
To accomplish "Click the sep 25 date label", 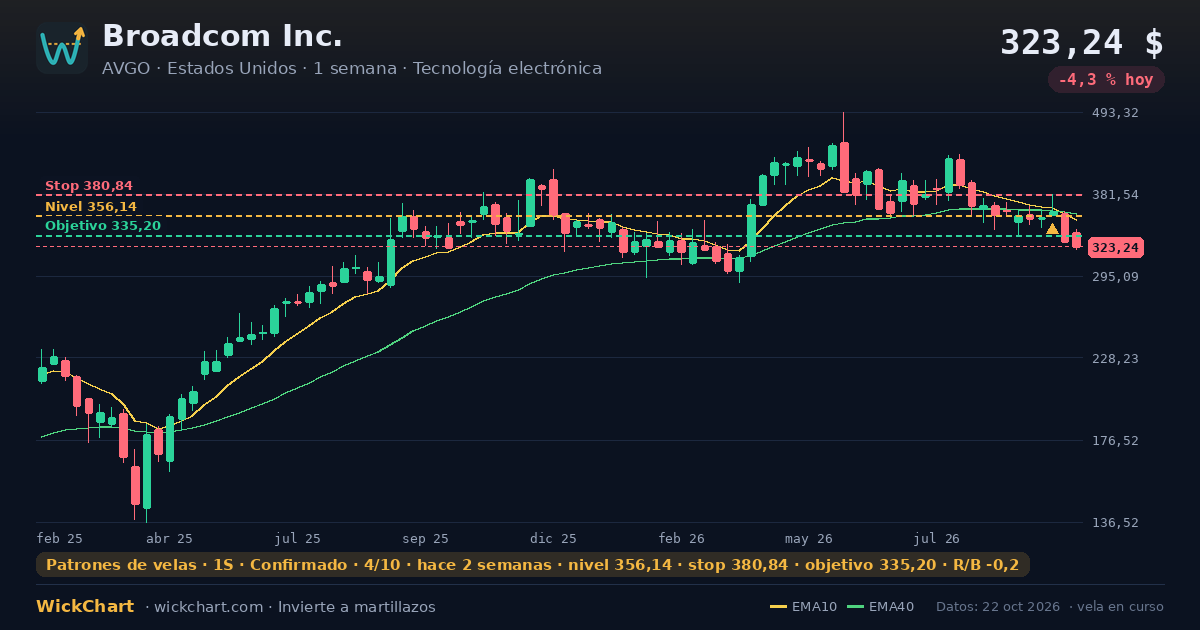I will (425, 538).
